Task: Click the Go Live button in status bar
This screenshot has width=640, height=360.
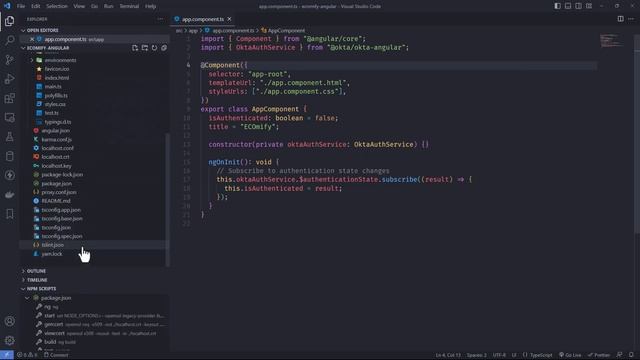Action: pyautogui.click(x=570, y=355)
